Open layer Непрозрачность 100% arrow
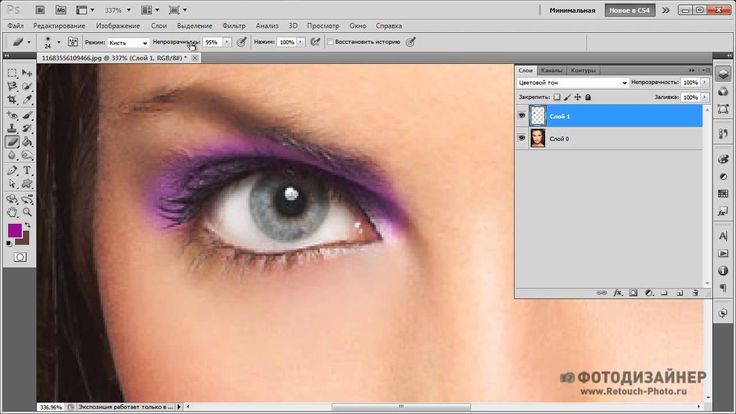This screenshot has height=414, width=736. (705, 82)
